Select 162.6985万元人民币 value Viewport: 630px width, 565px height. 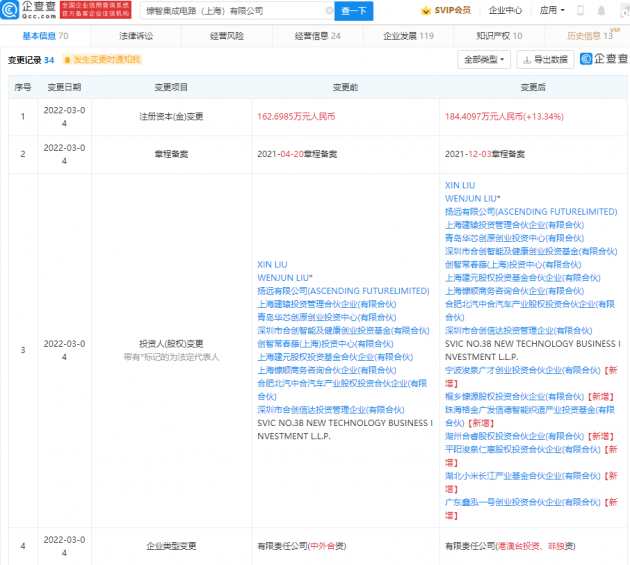click(x=296, y=117)
